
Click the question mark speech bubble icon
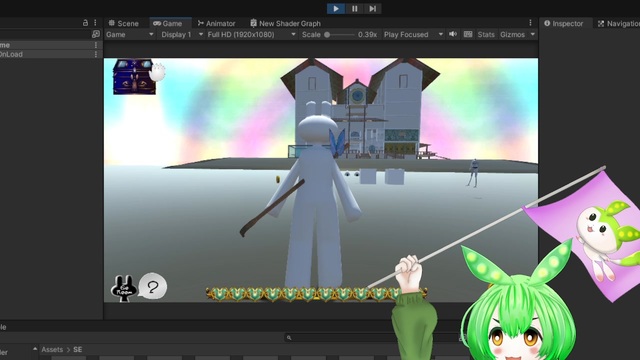[x=153, y=287]
